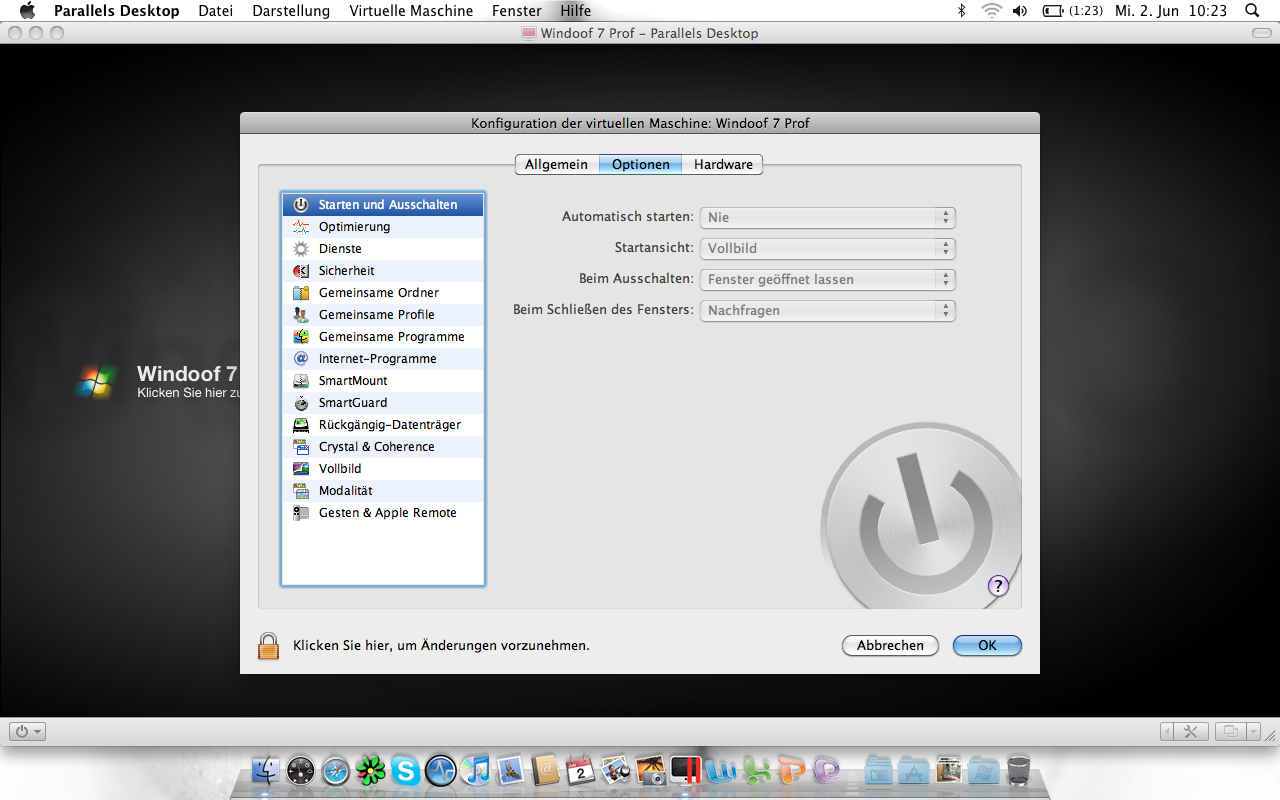
Task: Open PowerPoint from the Dock
Action: point(792,770)
